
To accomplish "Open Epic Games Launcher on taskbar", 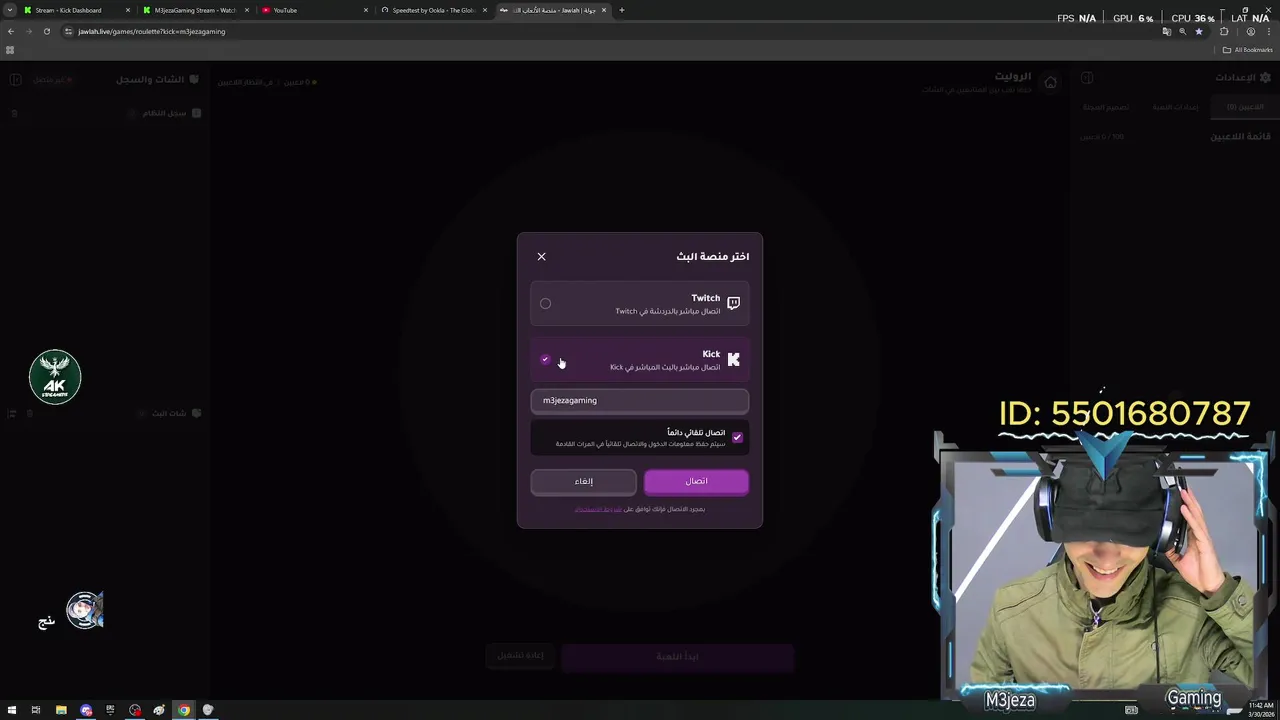I will (110, 710).
